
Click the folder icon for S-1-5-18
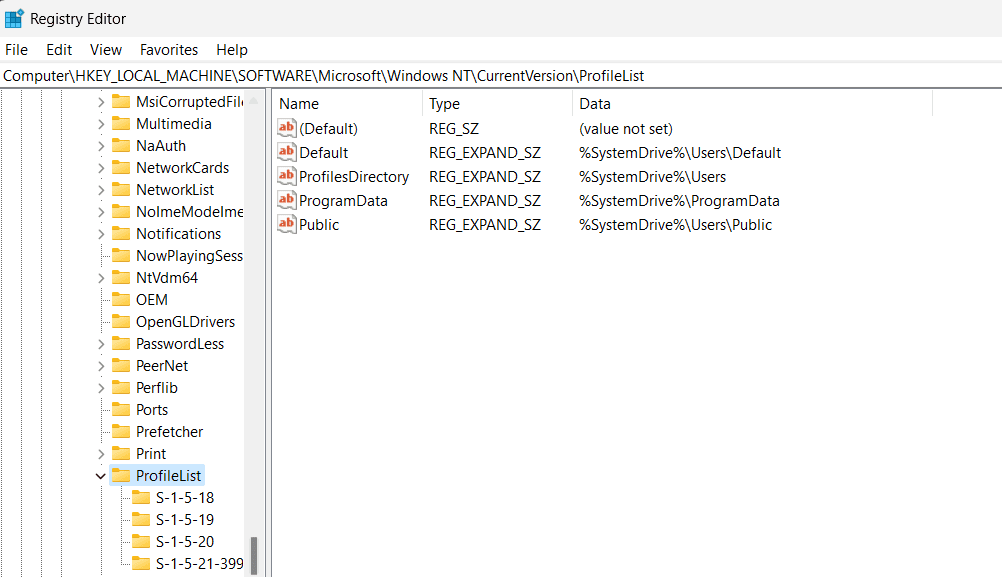pyautogui.click(x=141, y=497)
